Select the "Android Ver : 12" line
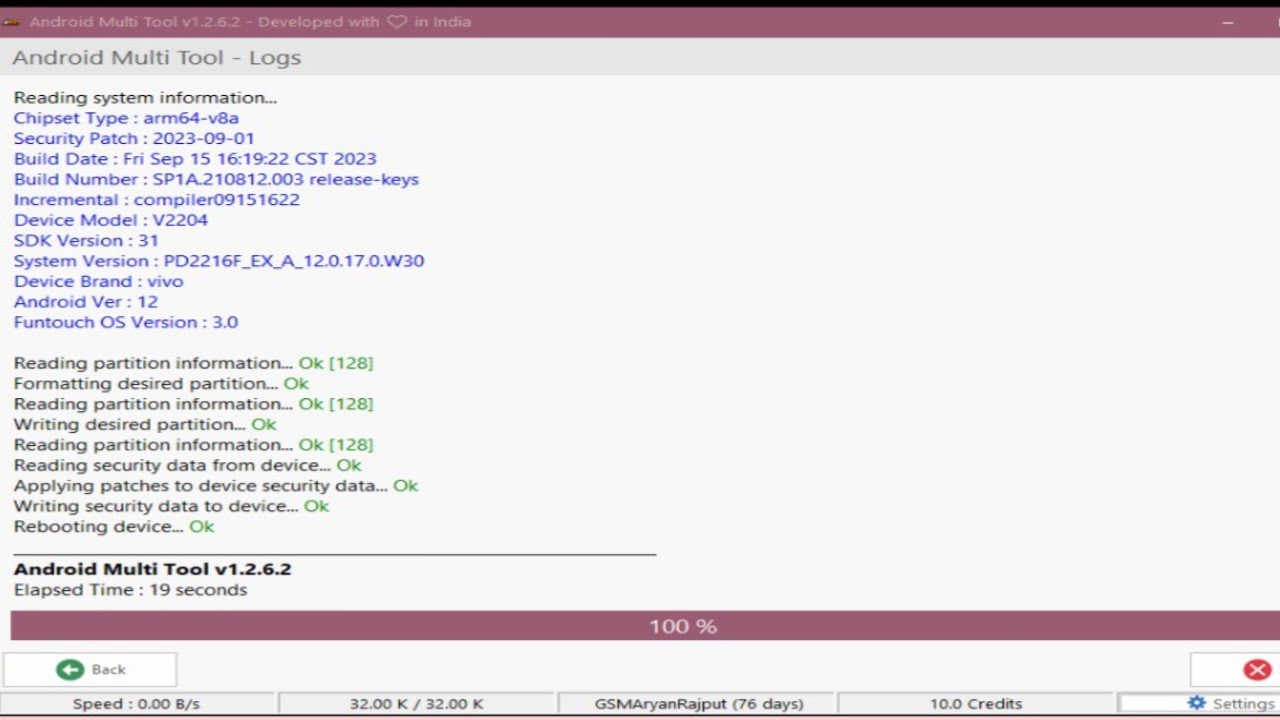1280x720 pixels. [86, 302]
